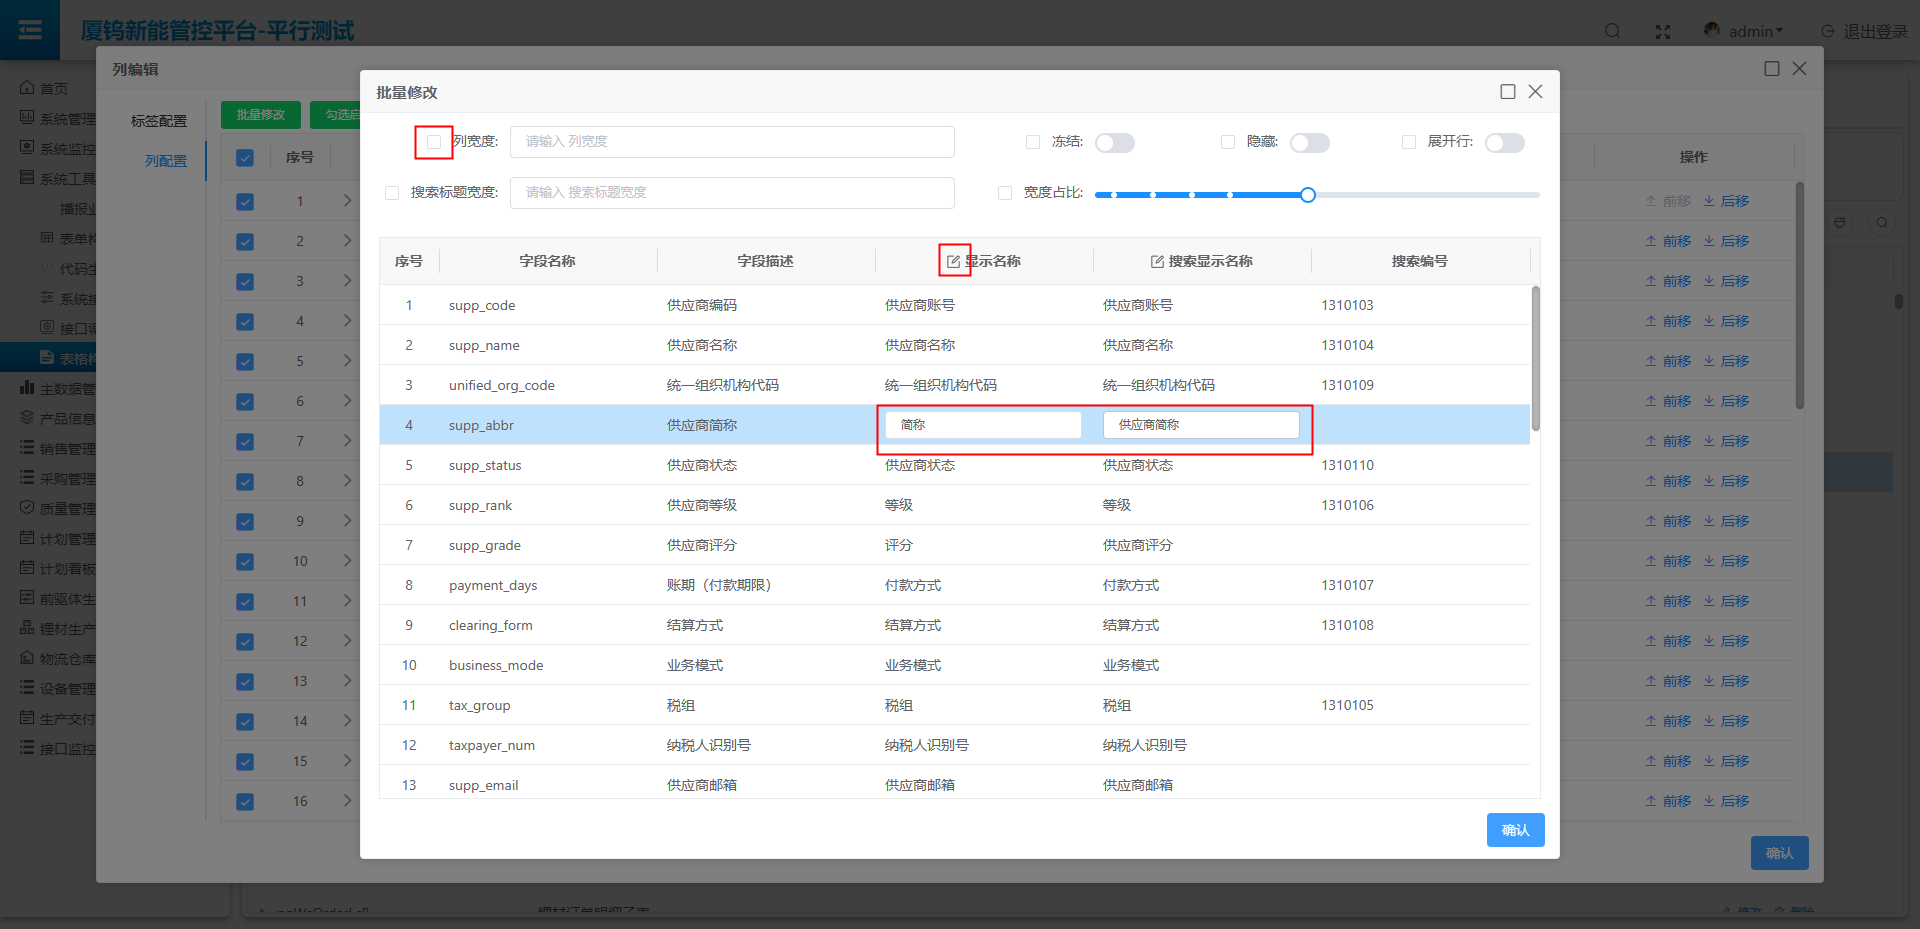The width and height of the screenshot is (1920, 929).
Task: Close the 批量修改 dialog
Action: tap(1536, 92)
